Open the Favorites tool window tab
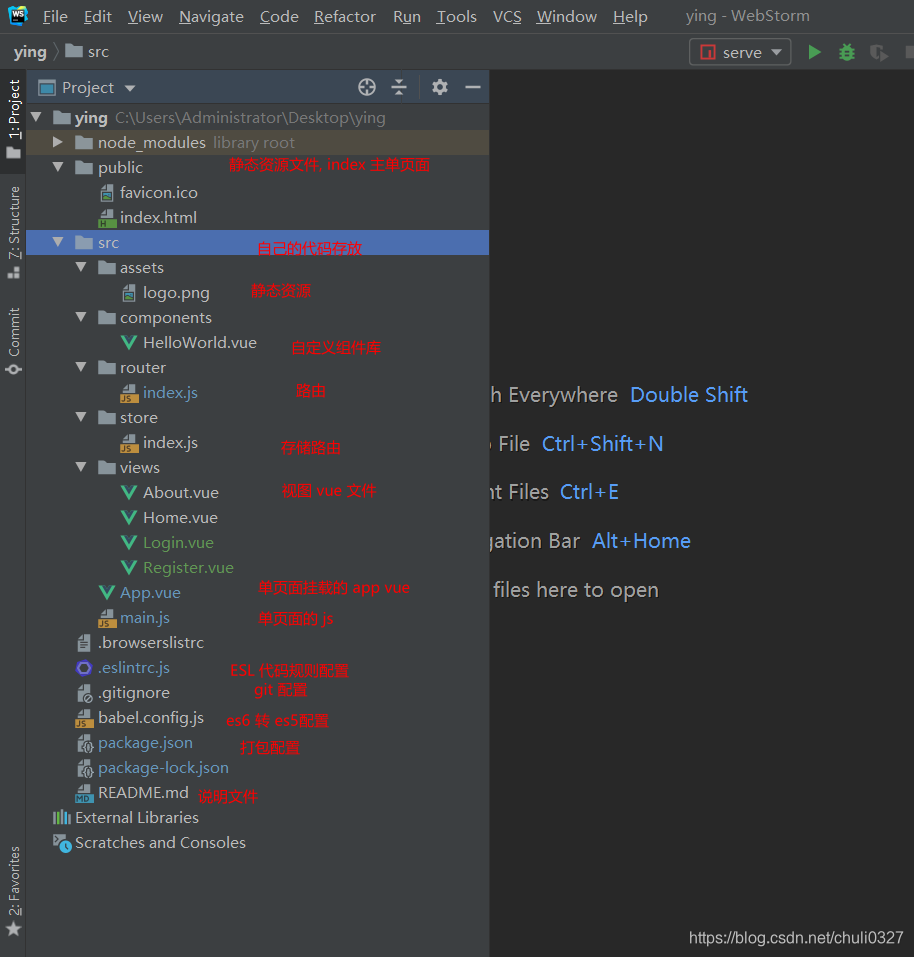The image size is (914, 957). coord(13,891)
